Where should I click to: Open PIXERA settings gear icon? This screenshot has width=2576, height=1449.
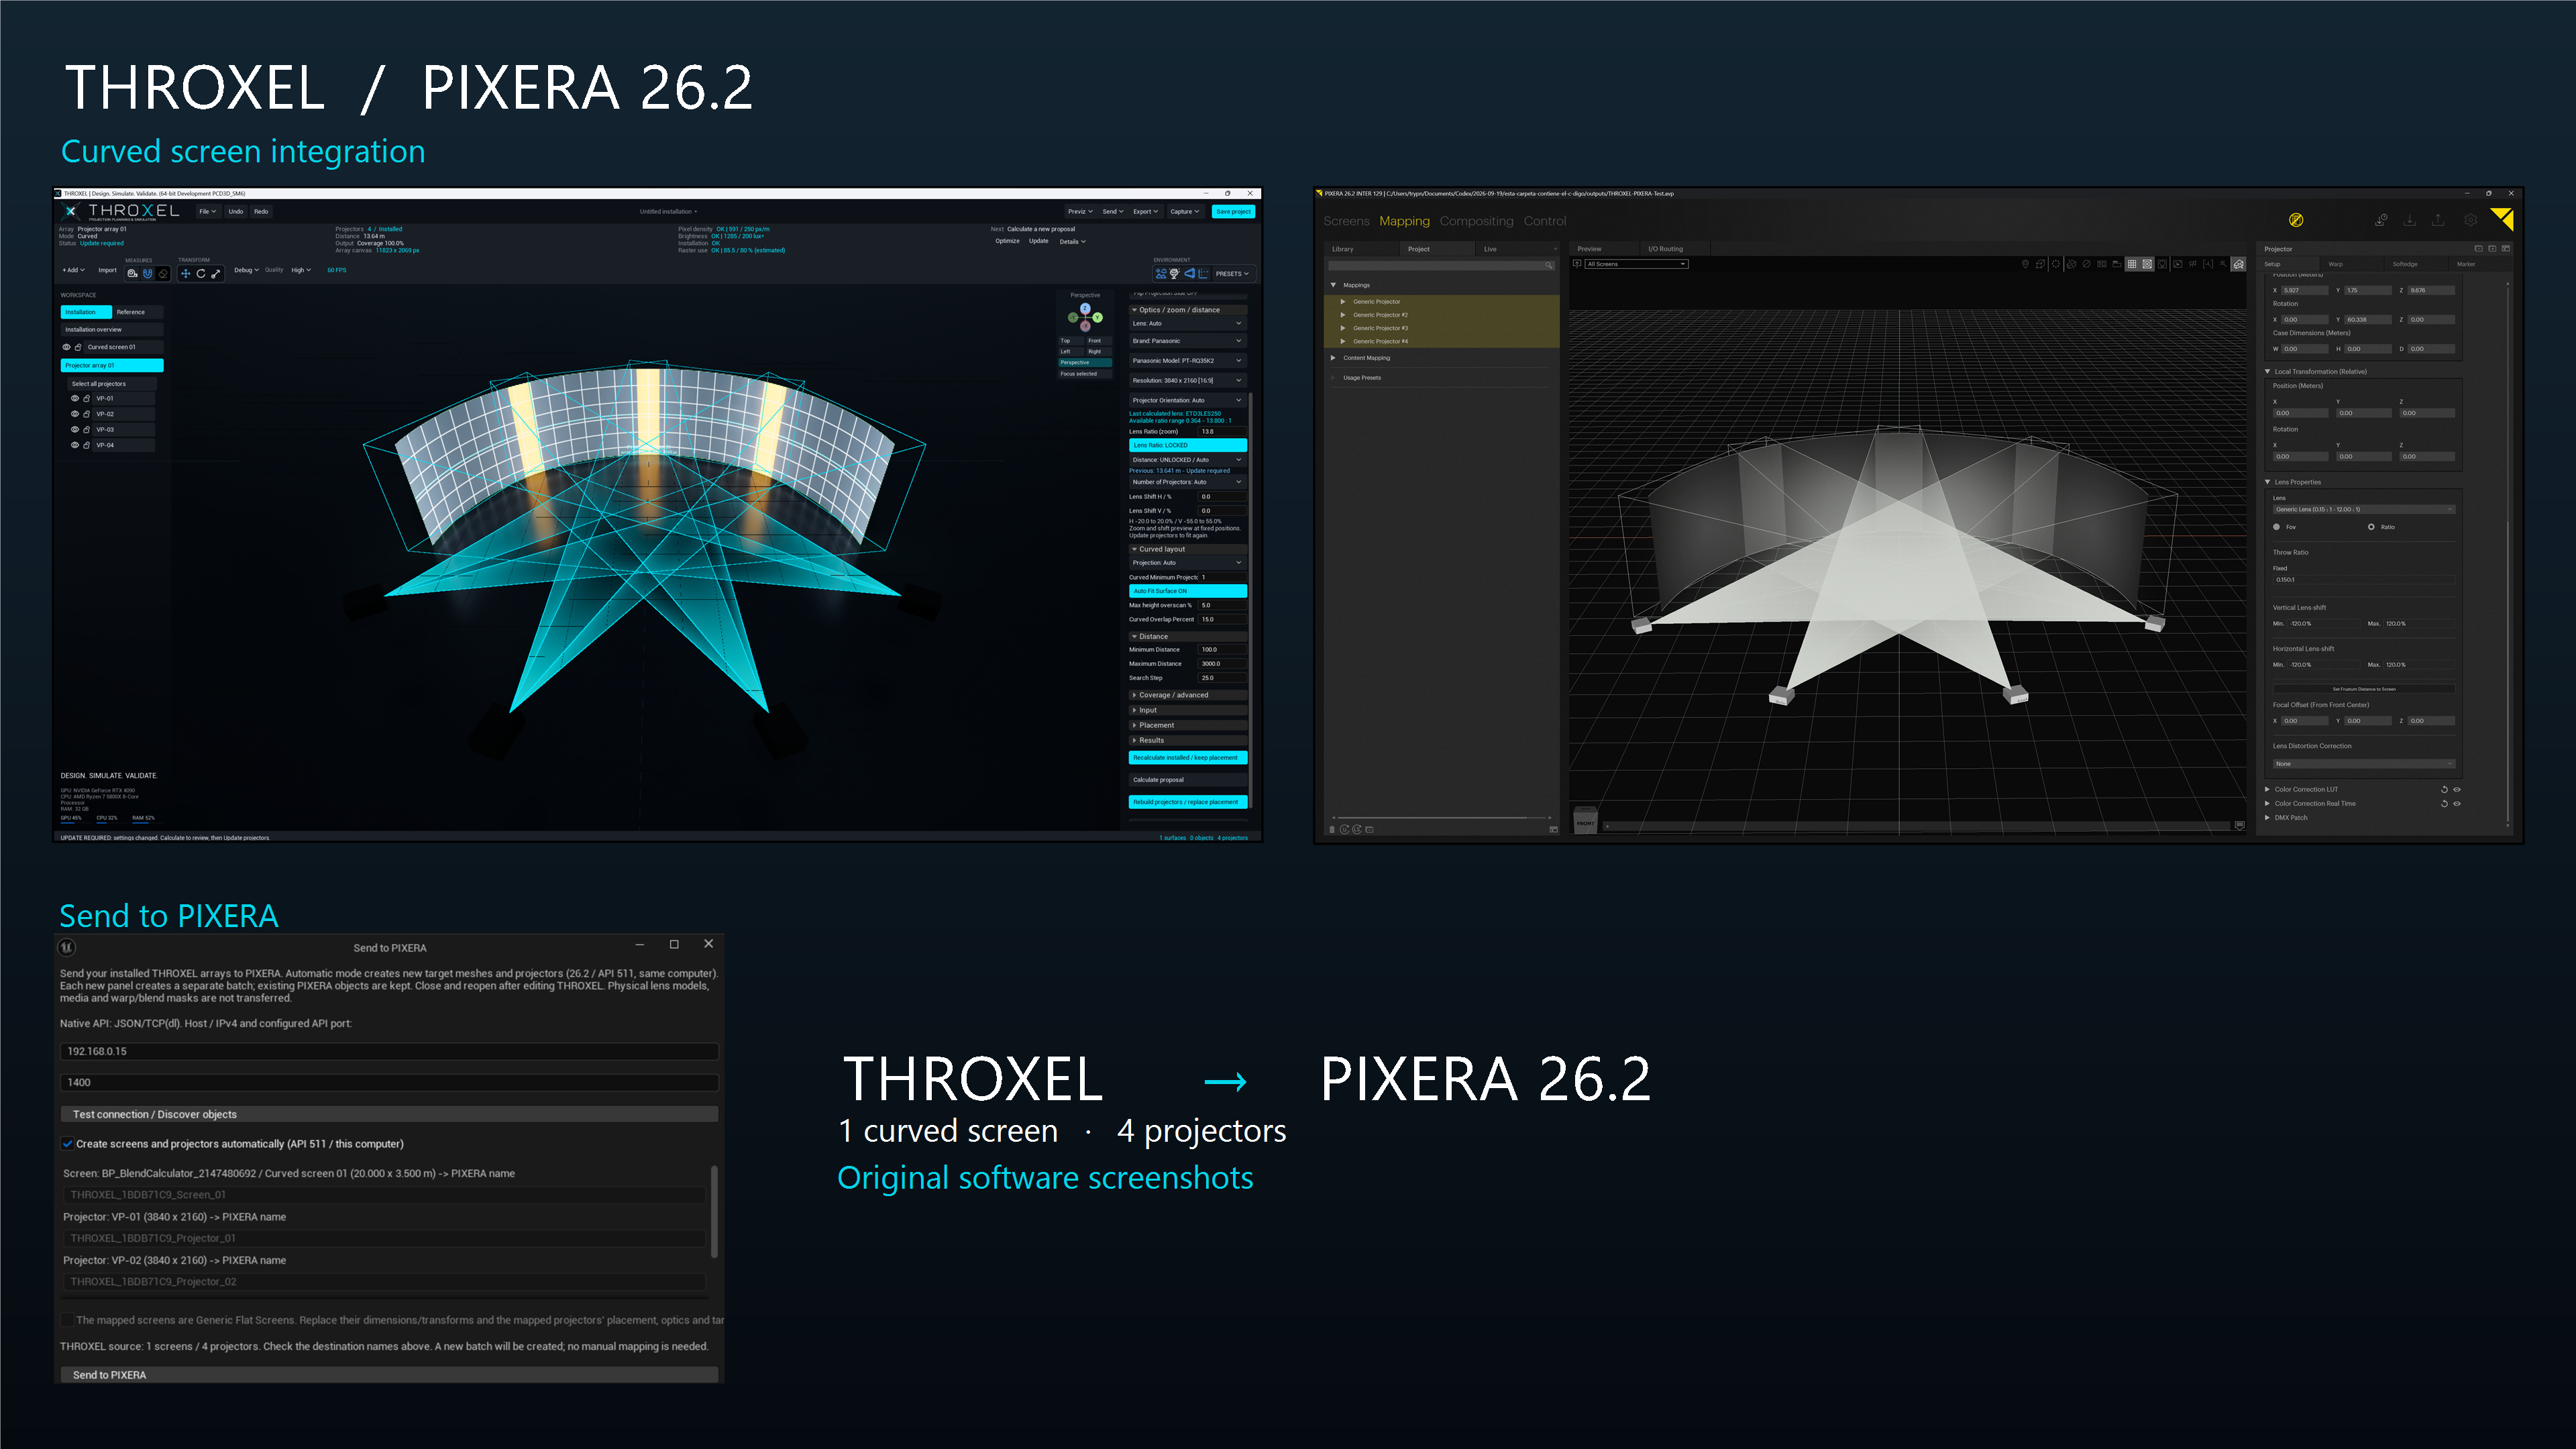(2470, 220)
